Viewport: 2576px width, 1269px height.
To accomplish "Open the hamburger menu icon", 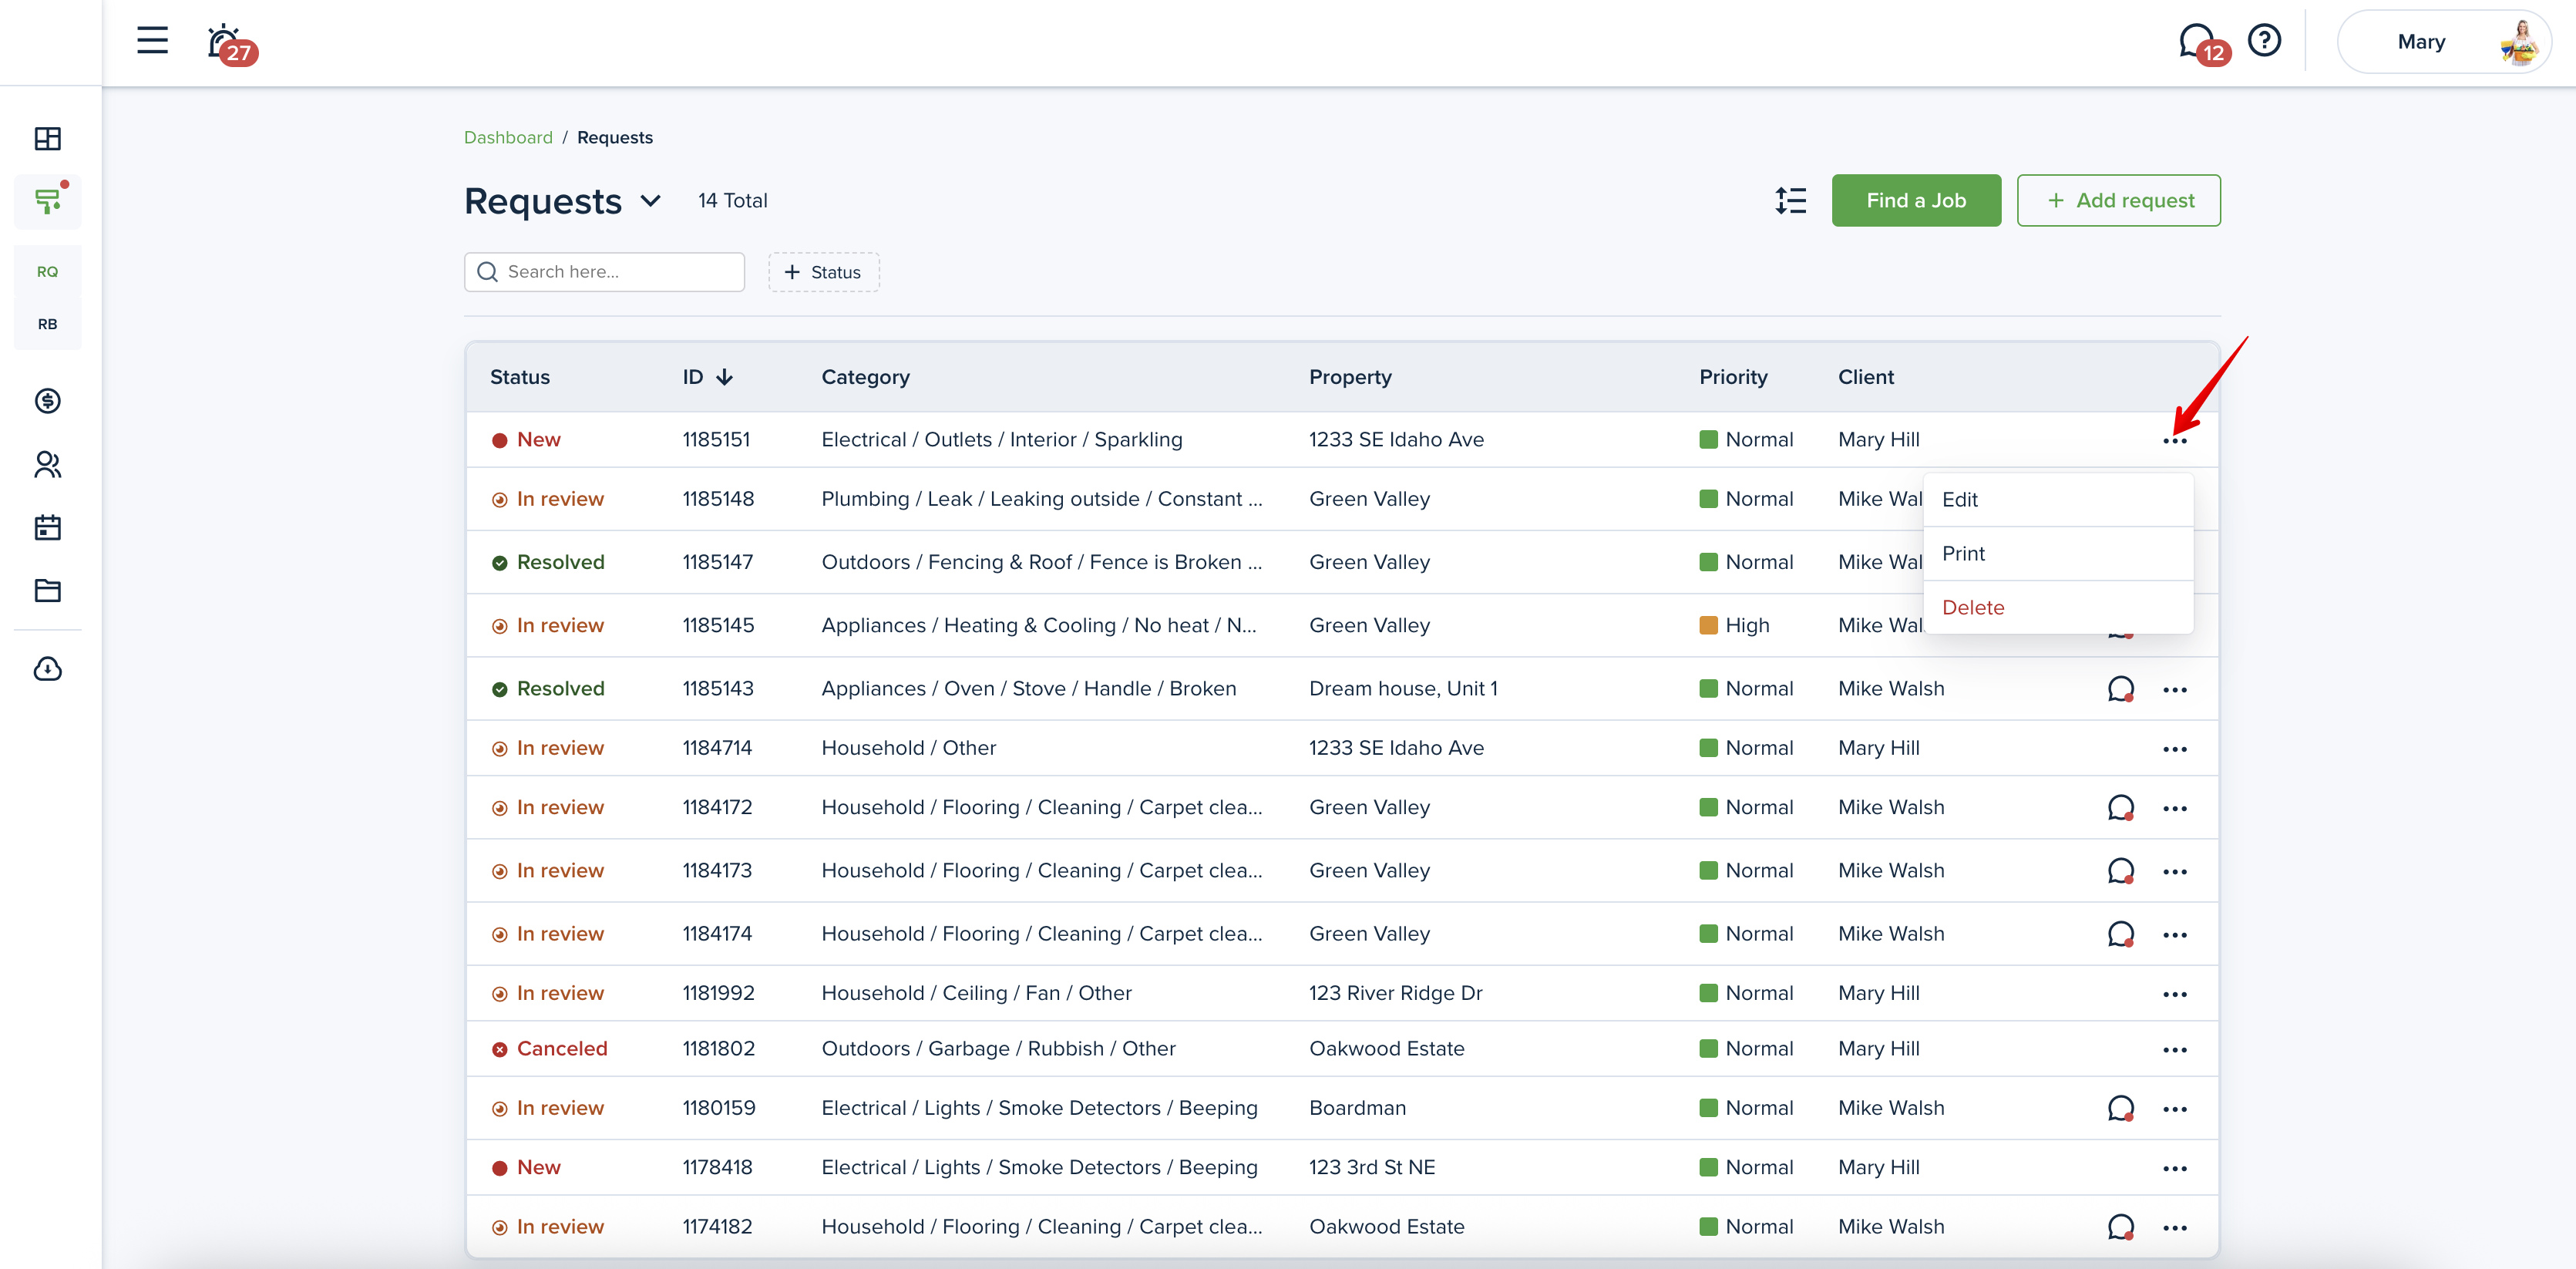I will point(152,41).
